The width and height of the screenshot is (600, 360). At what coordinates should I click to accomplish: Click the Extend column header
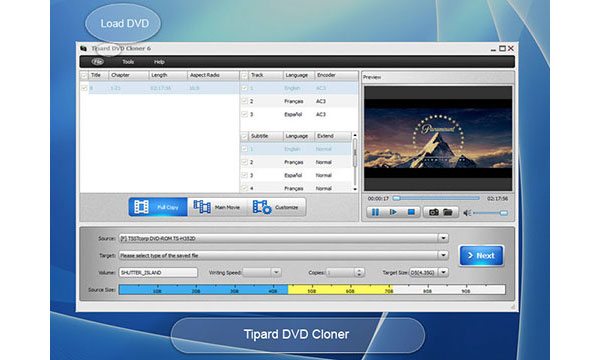[332, 136]
